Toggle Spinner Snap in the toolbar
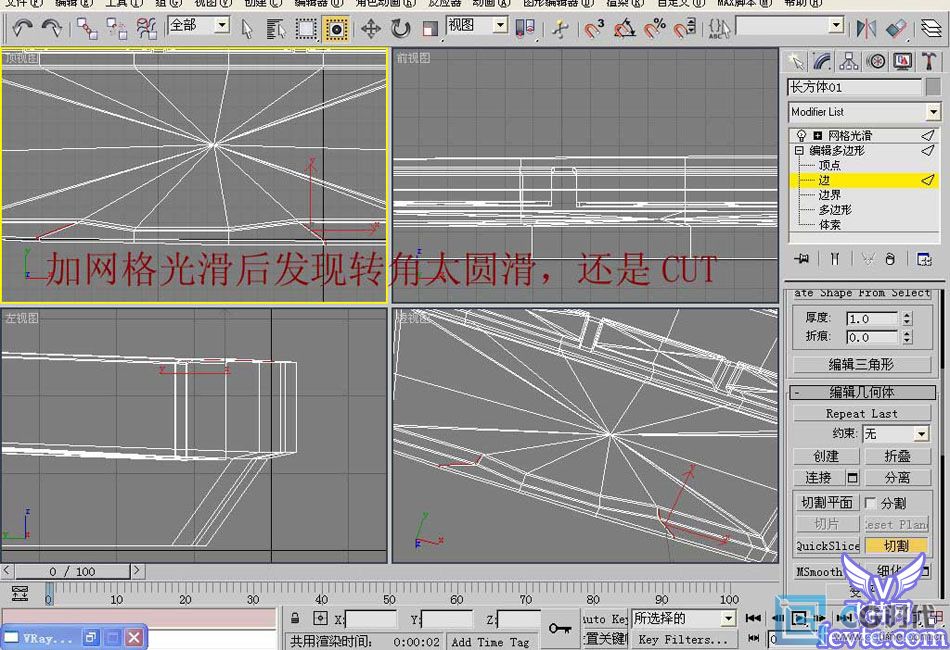Viewport: 950px width, 650px height. 684,28
